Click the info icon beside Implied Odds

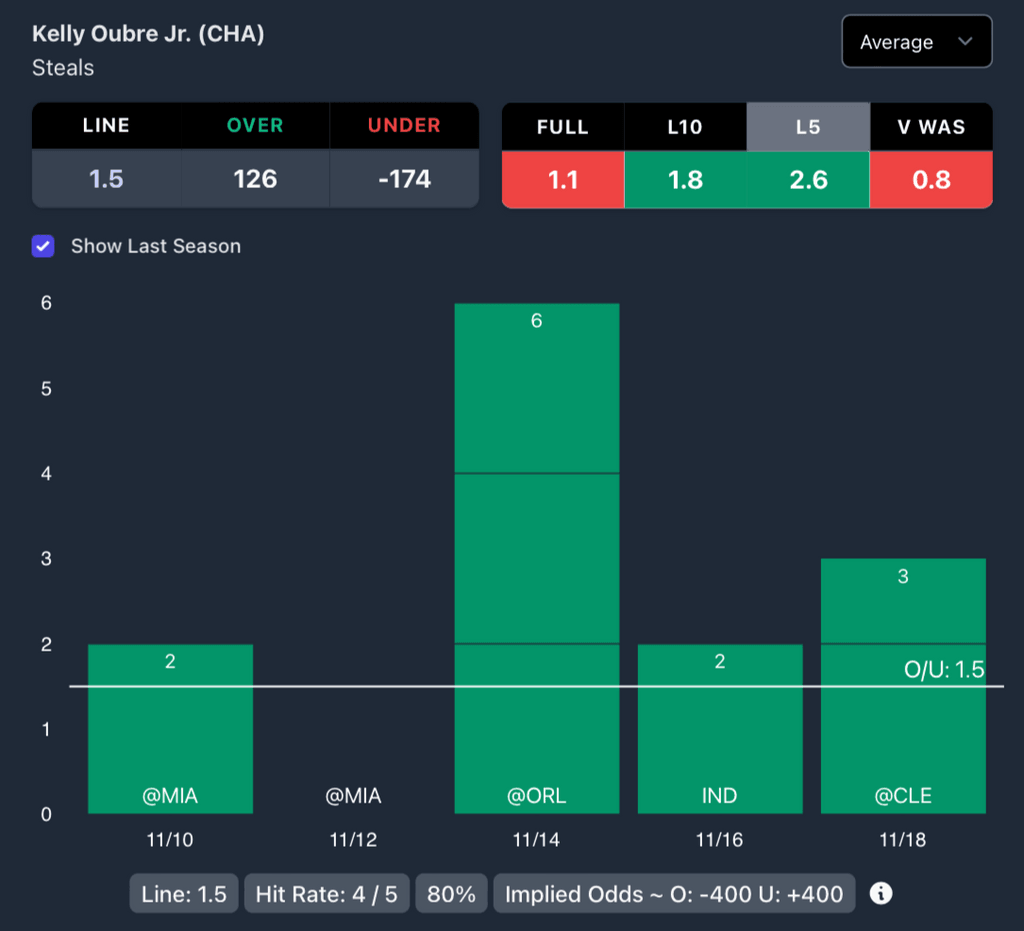[881, 893]
